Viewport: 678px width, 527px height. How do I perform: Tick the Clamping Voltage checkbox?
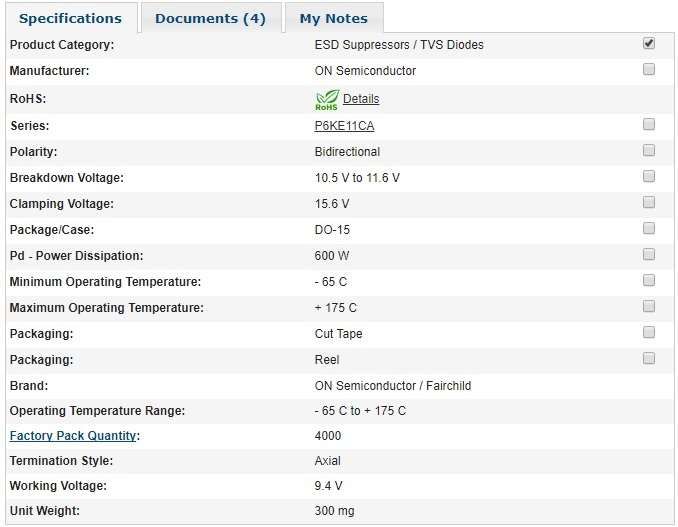pos(649,202)
